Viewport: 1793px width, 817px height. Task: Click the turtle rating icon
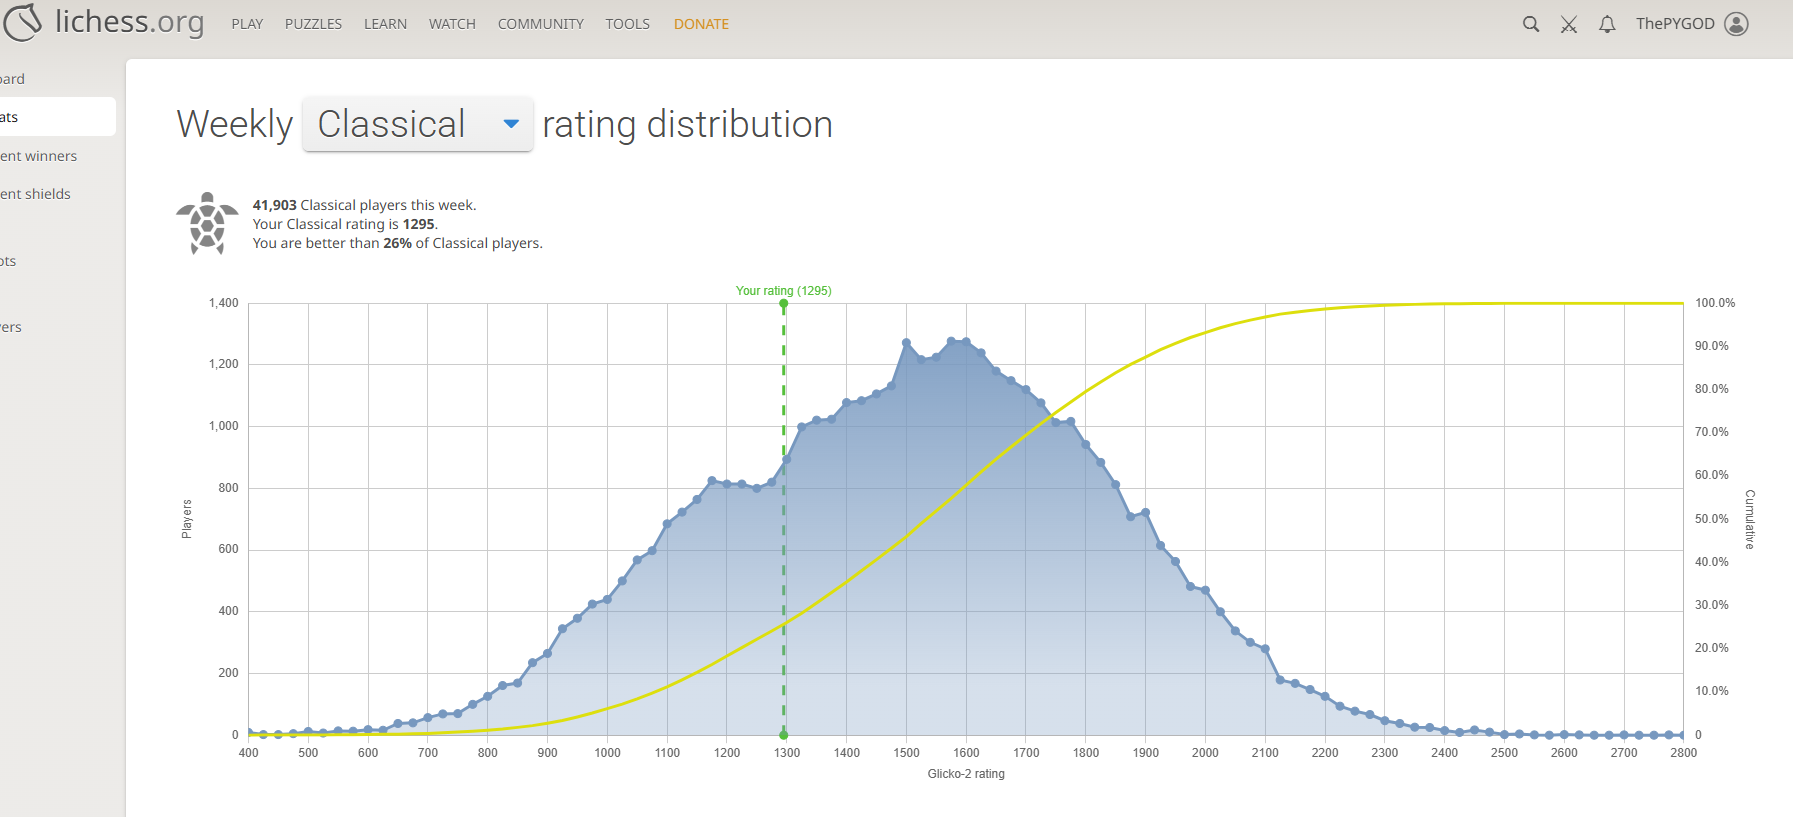tap(207, 223)
